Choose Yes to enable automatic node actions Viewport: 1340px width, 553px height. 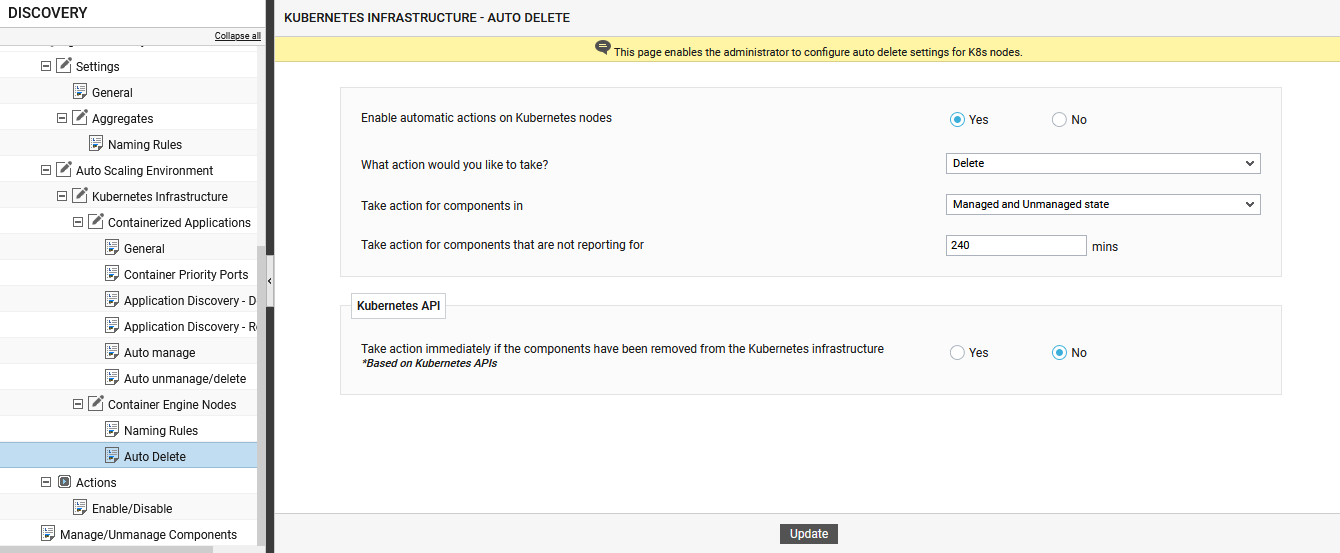(x=957, y=120)
